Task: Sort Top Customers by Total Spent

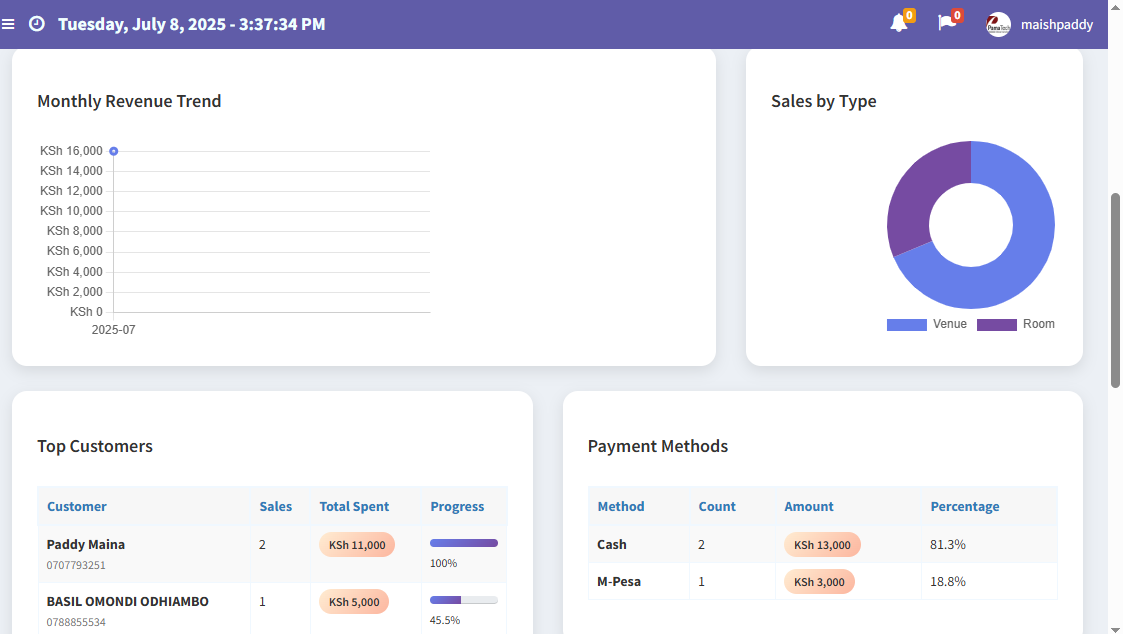Action: 354,506
